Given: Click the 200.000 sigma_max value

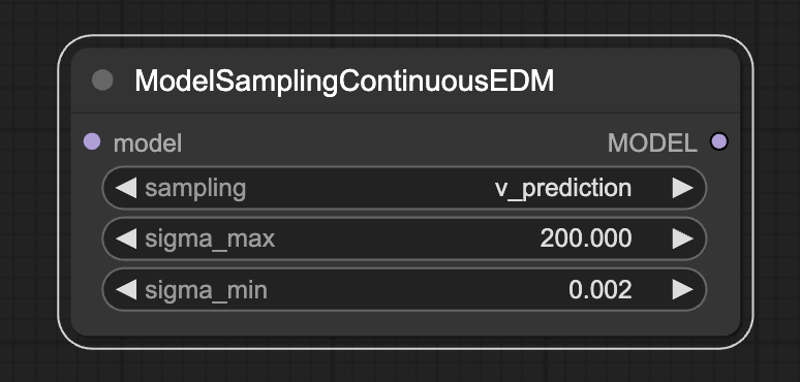Looking at the screenshot, I should coord(586,239).
